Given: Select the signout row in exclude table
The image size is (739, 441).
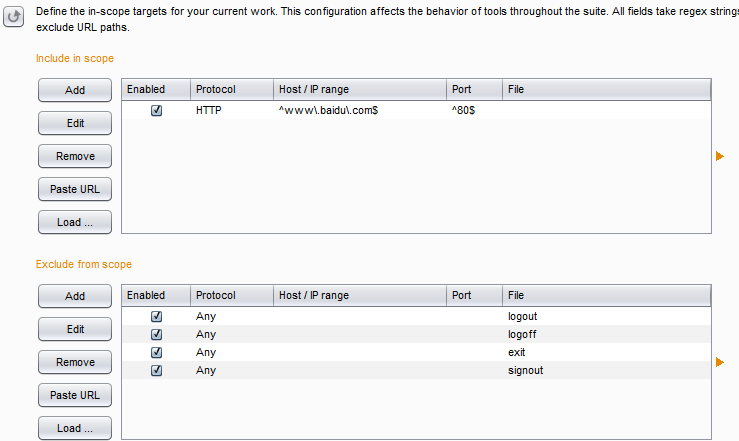Looking at the screenshot, I should [x=416, y=370].
